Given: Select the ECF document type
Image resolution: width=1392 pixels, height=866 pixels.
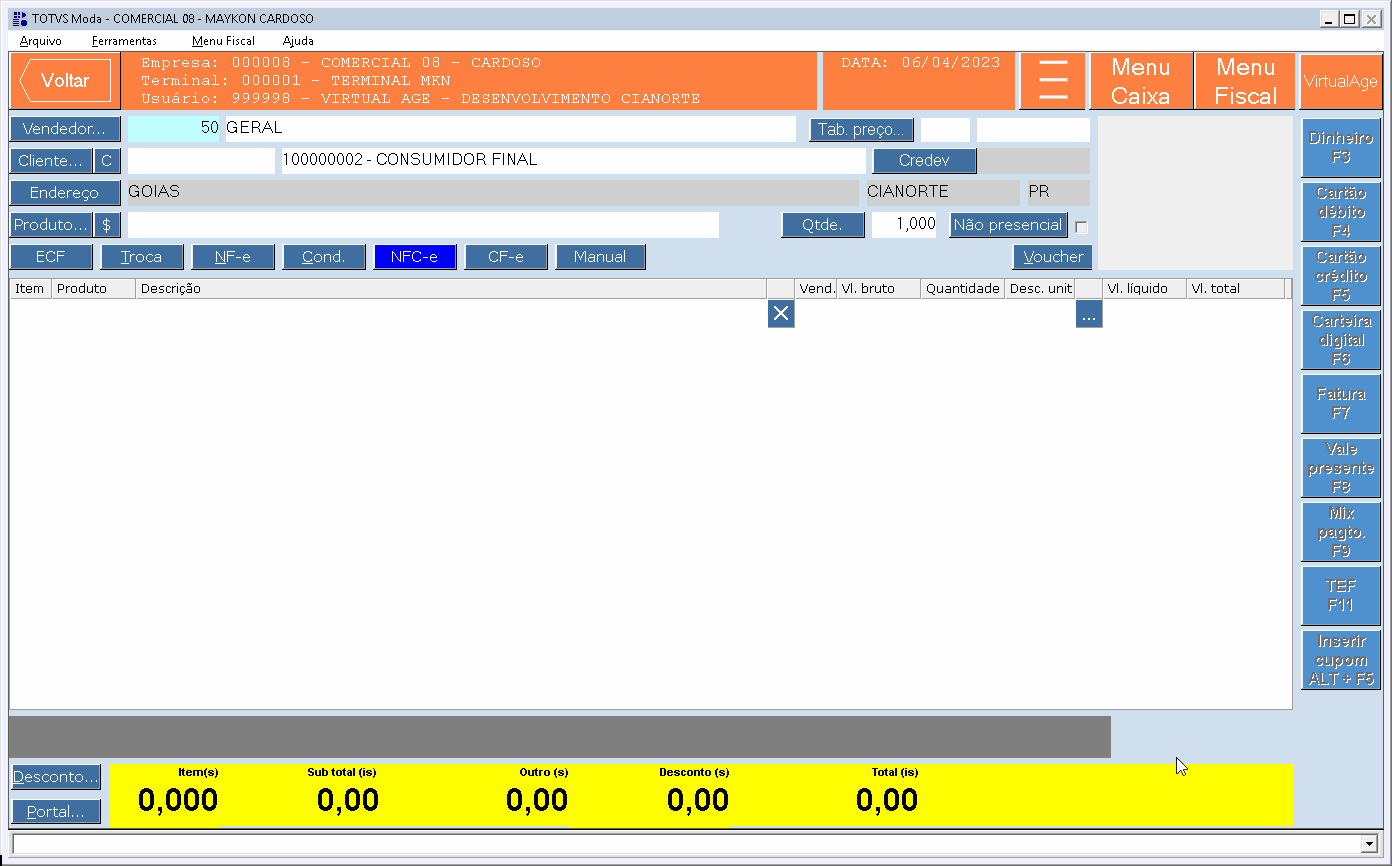Looking at the screenshot, I should click(x=51, y=257).
